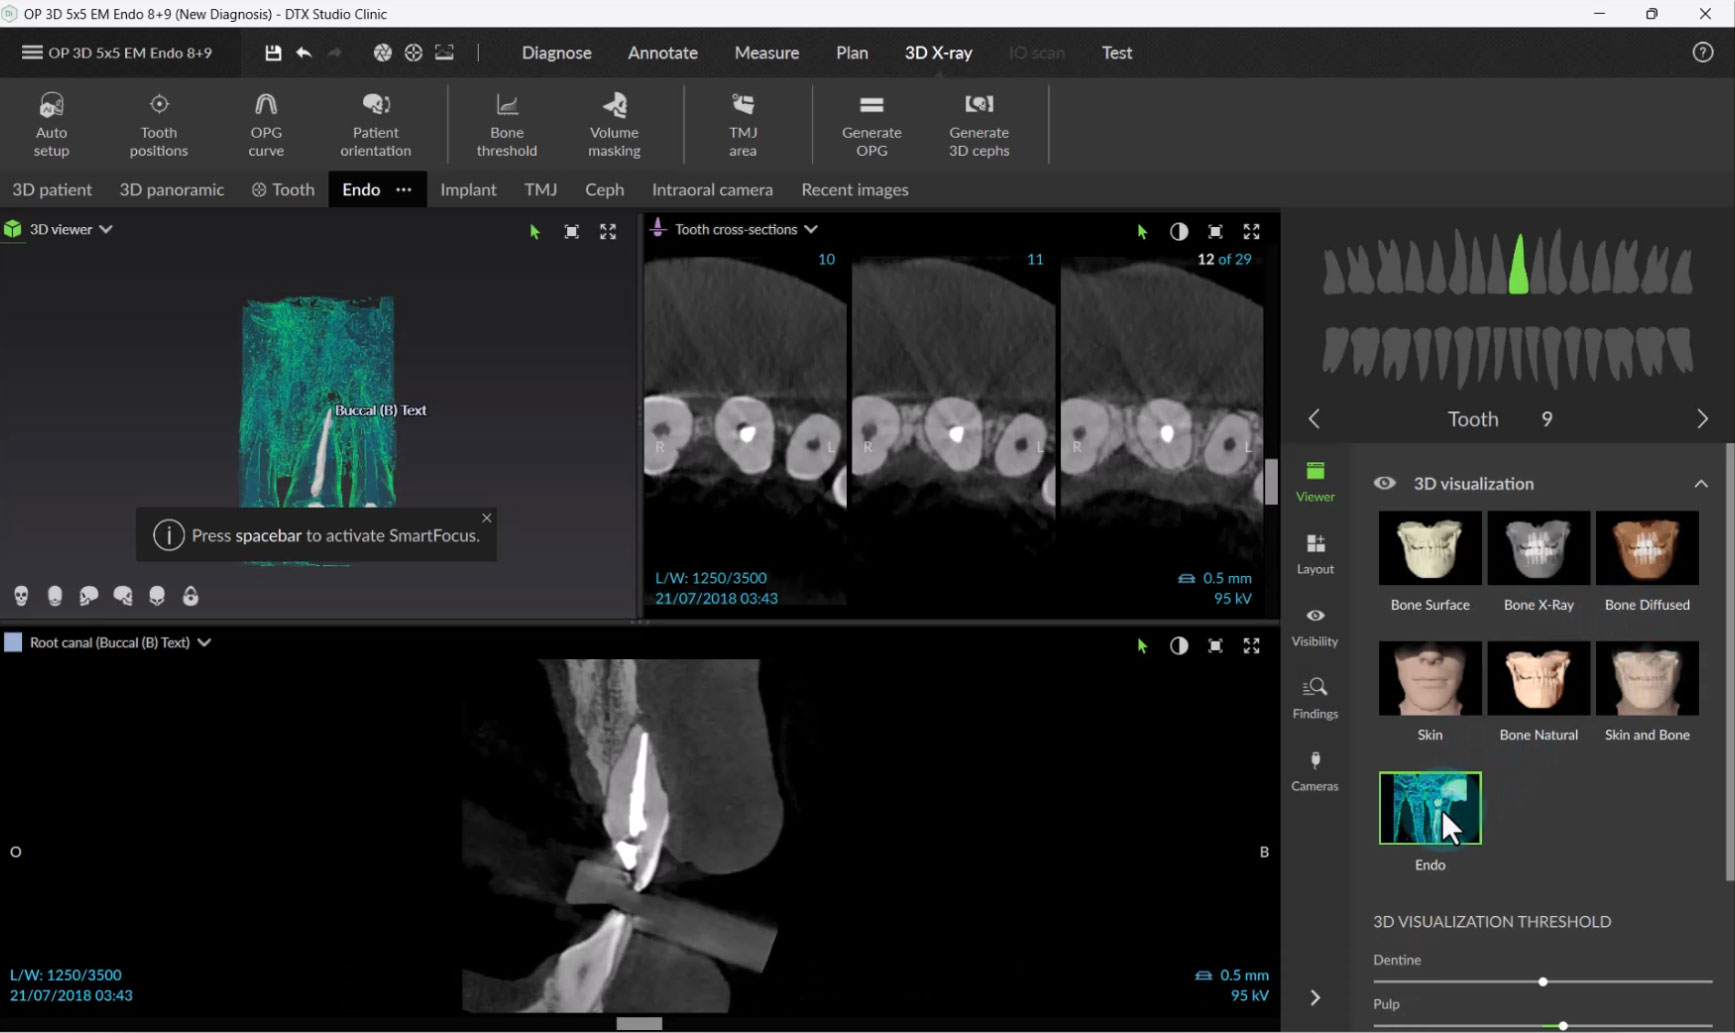The height and width of the screenshot is (1033, 1735).
Task: Click the info icon in SmartFocus hint
Action: point(168,535)
